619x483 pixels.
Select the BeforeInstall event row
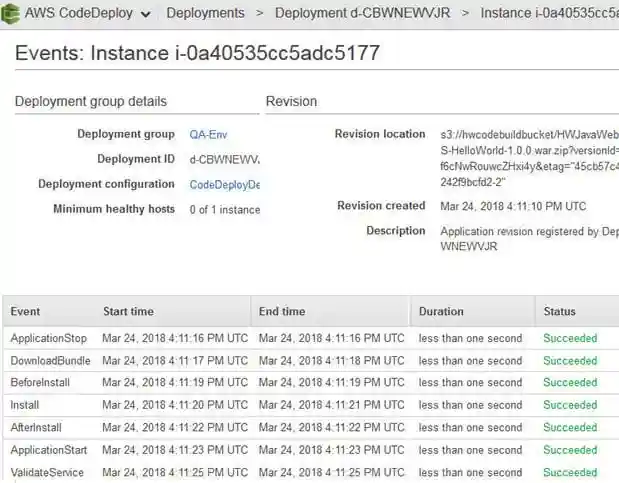click(x=311, y=382)
